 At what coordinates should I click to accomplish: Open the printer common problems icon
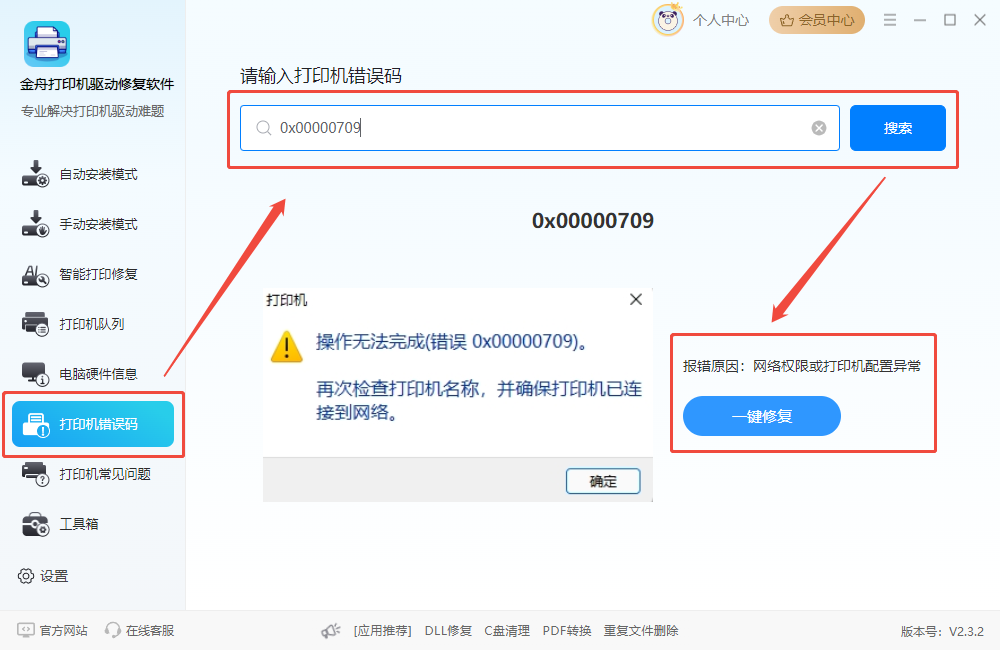point(35,474)
